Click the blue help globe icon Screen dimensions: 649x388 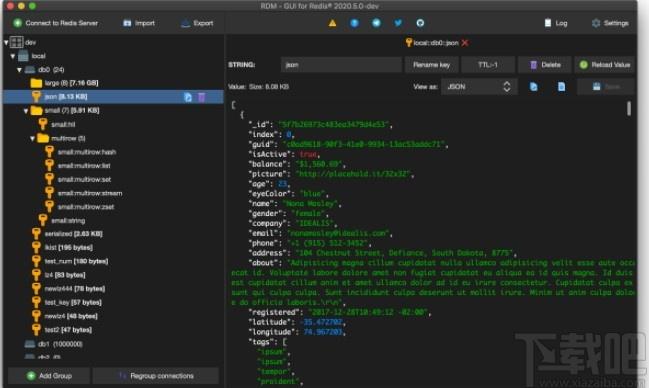pyautogui.click(x=354, y=23)
